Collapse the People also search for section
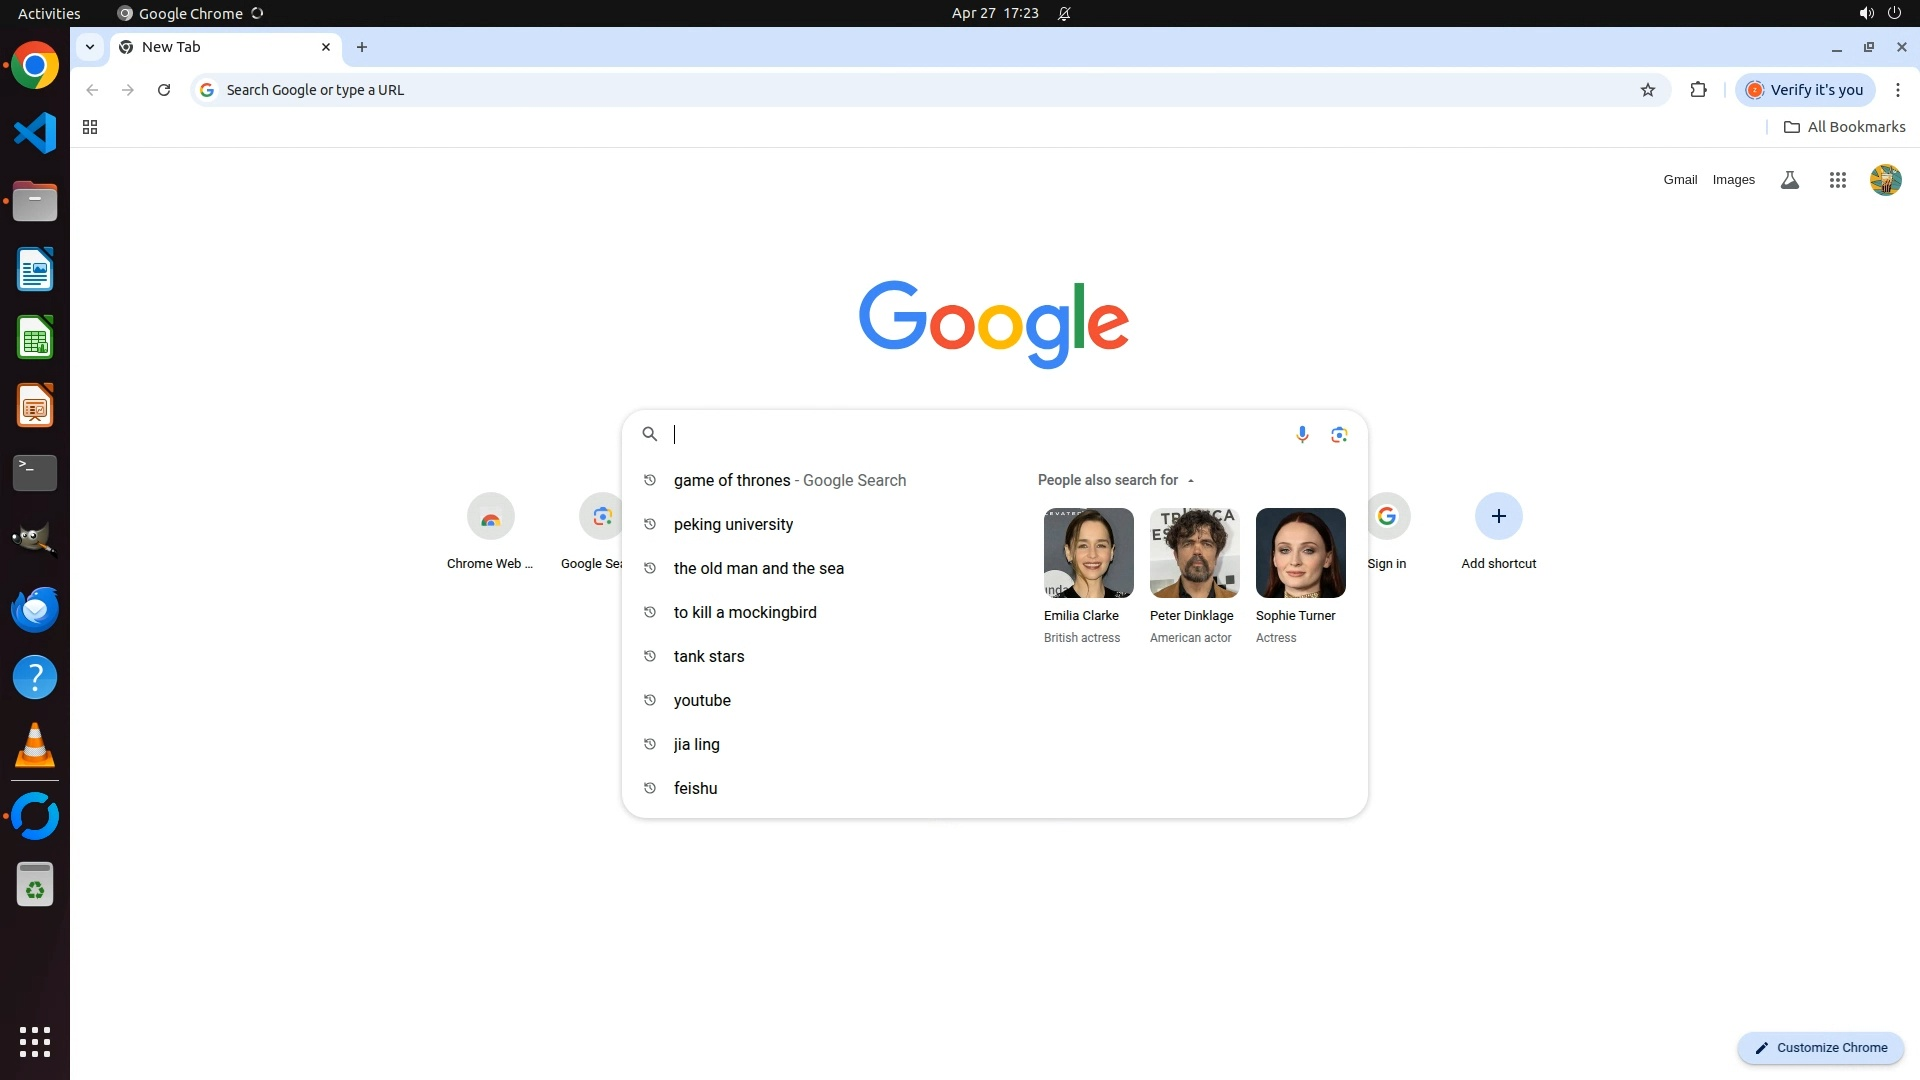 tap(1190, 480)
